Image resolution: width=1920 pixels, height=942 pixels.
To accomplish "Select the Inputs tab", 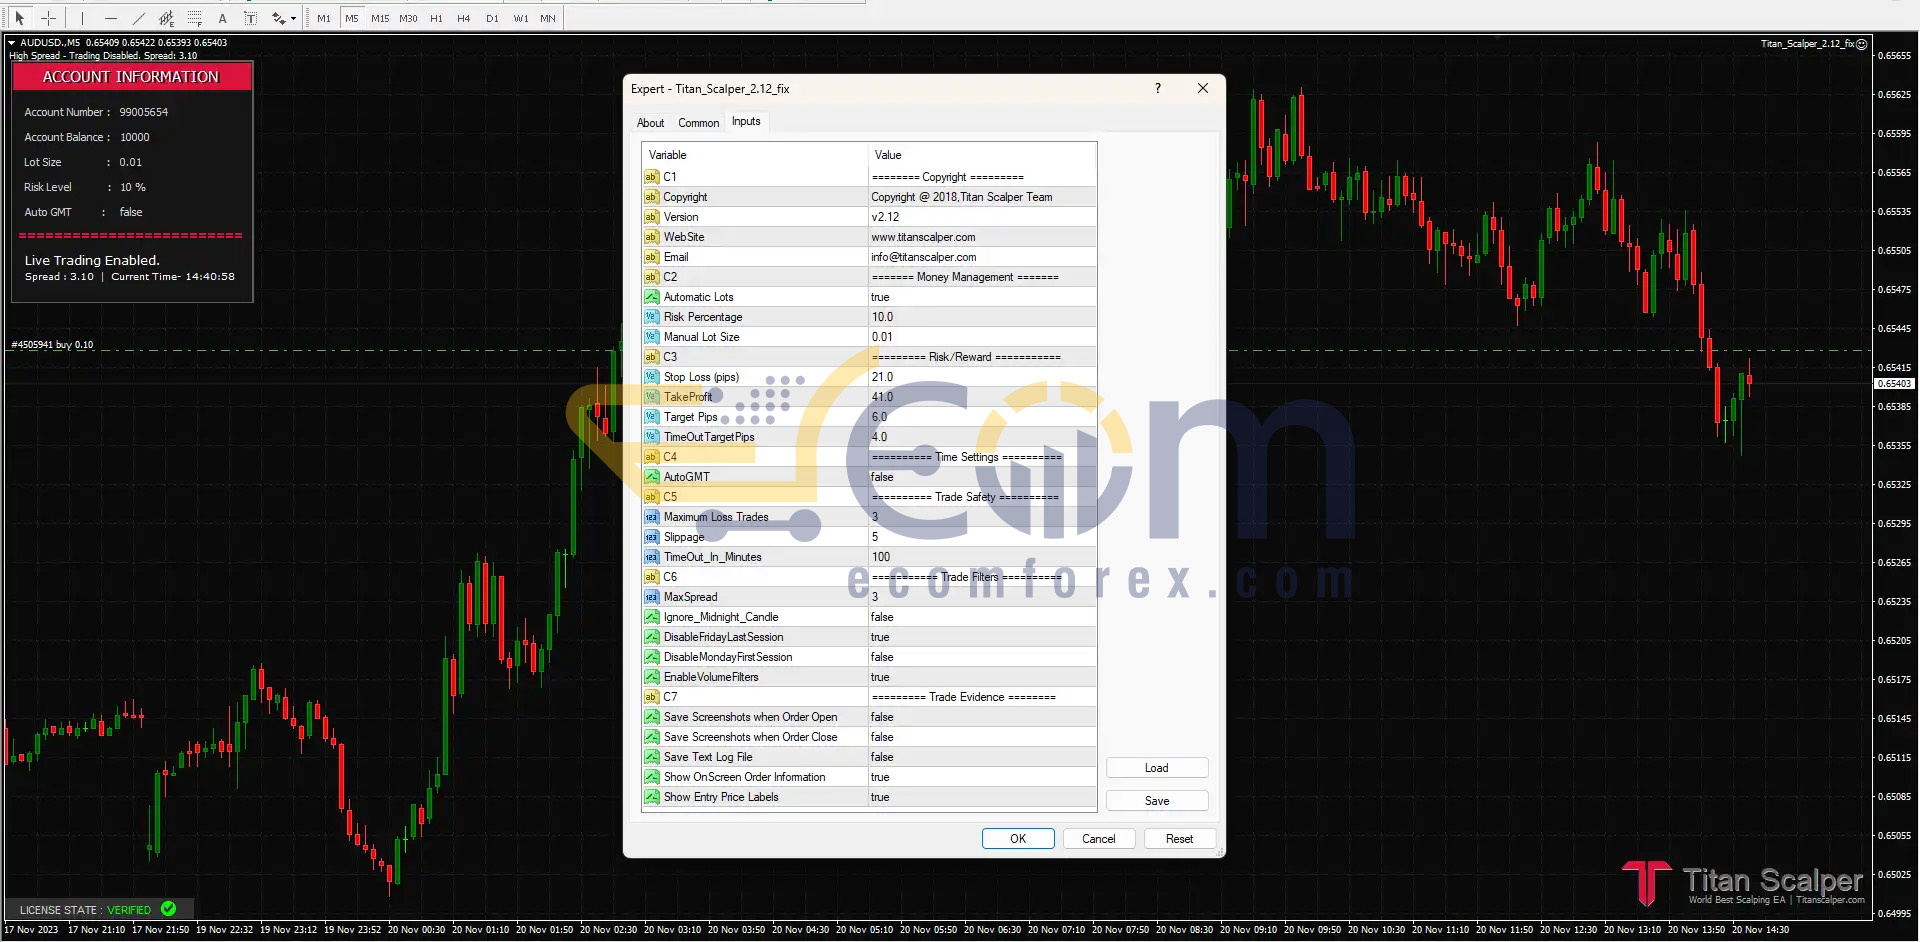I will coord(746,121).
